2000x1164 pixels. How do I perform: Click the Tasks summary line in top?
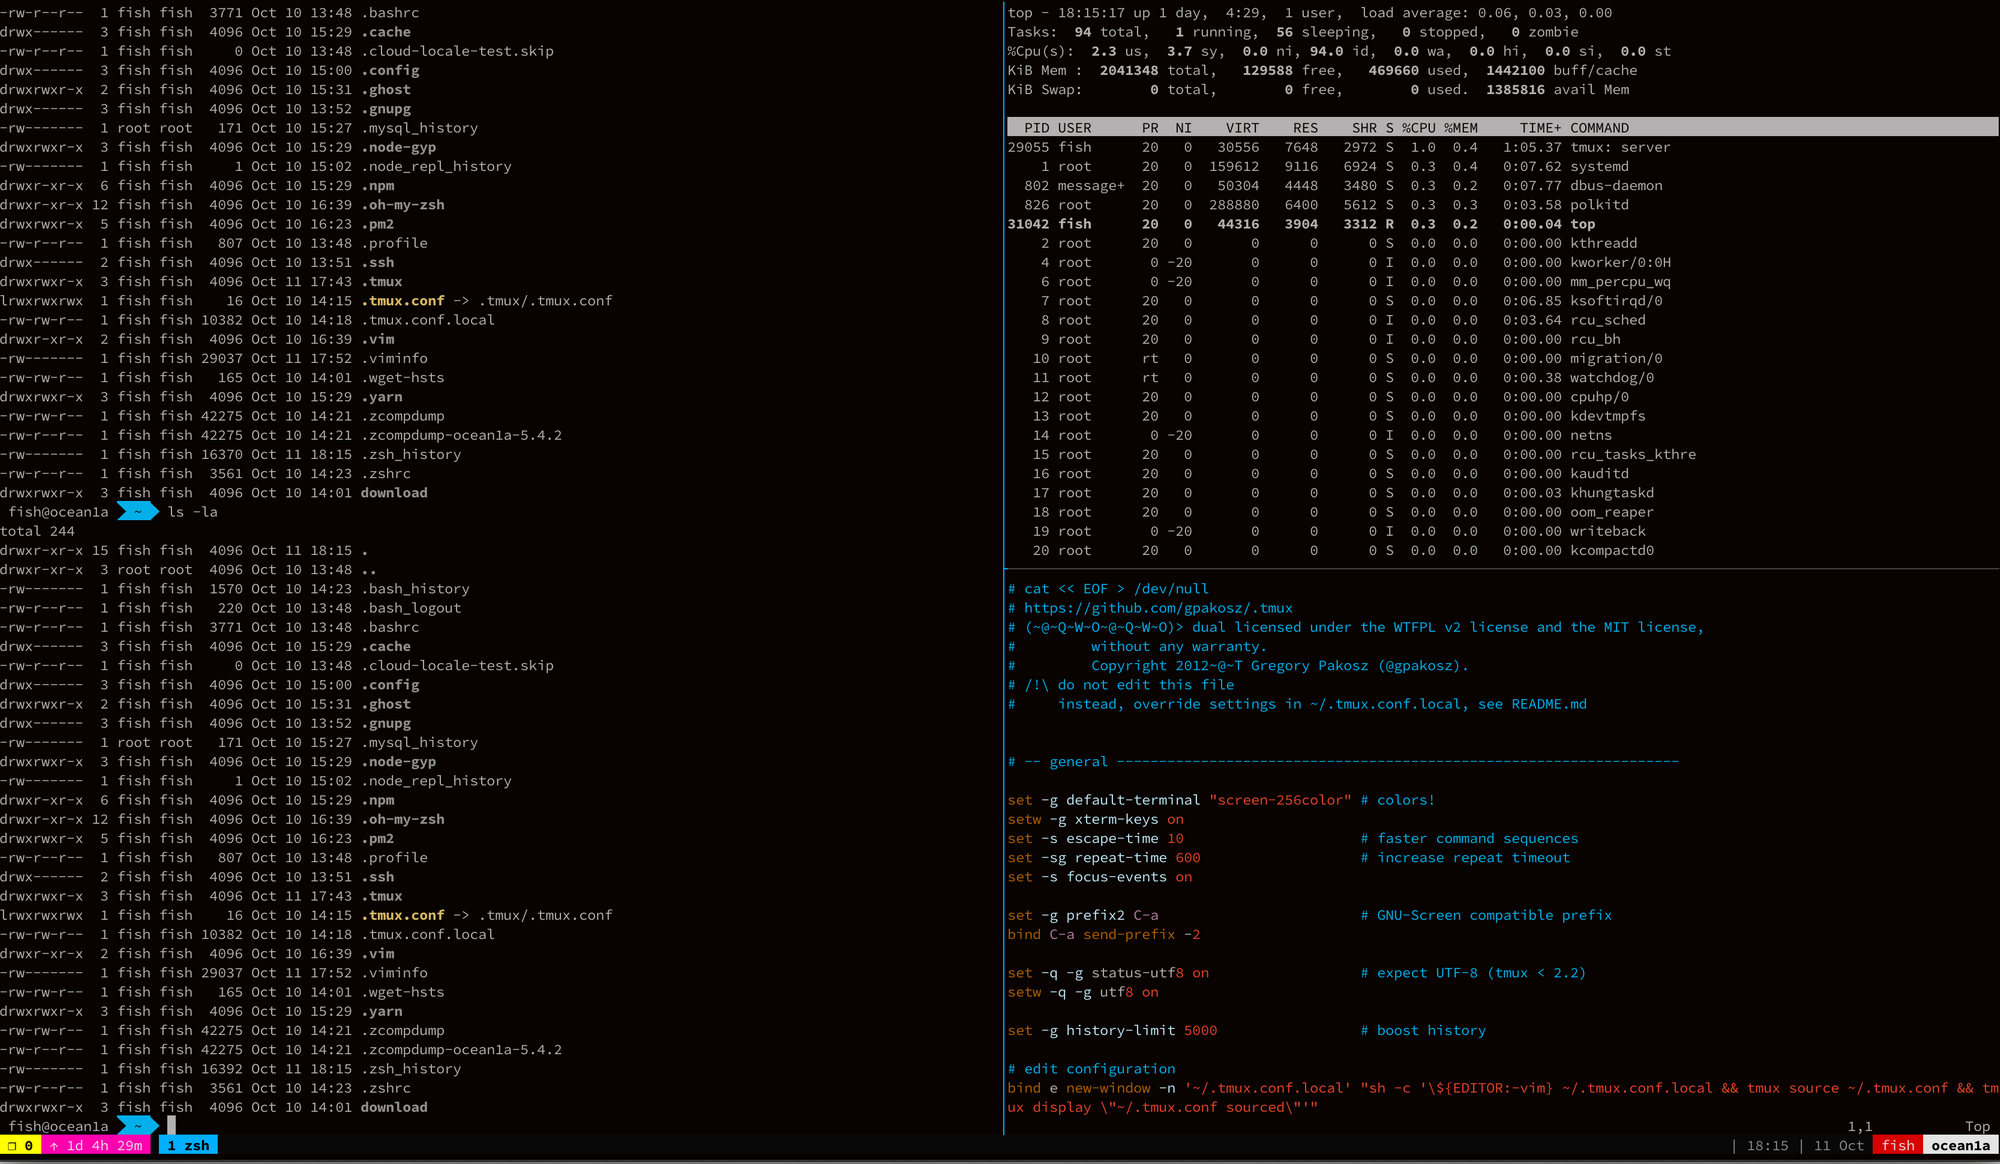click(x=1293, y=32)
